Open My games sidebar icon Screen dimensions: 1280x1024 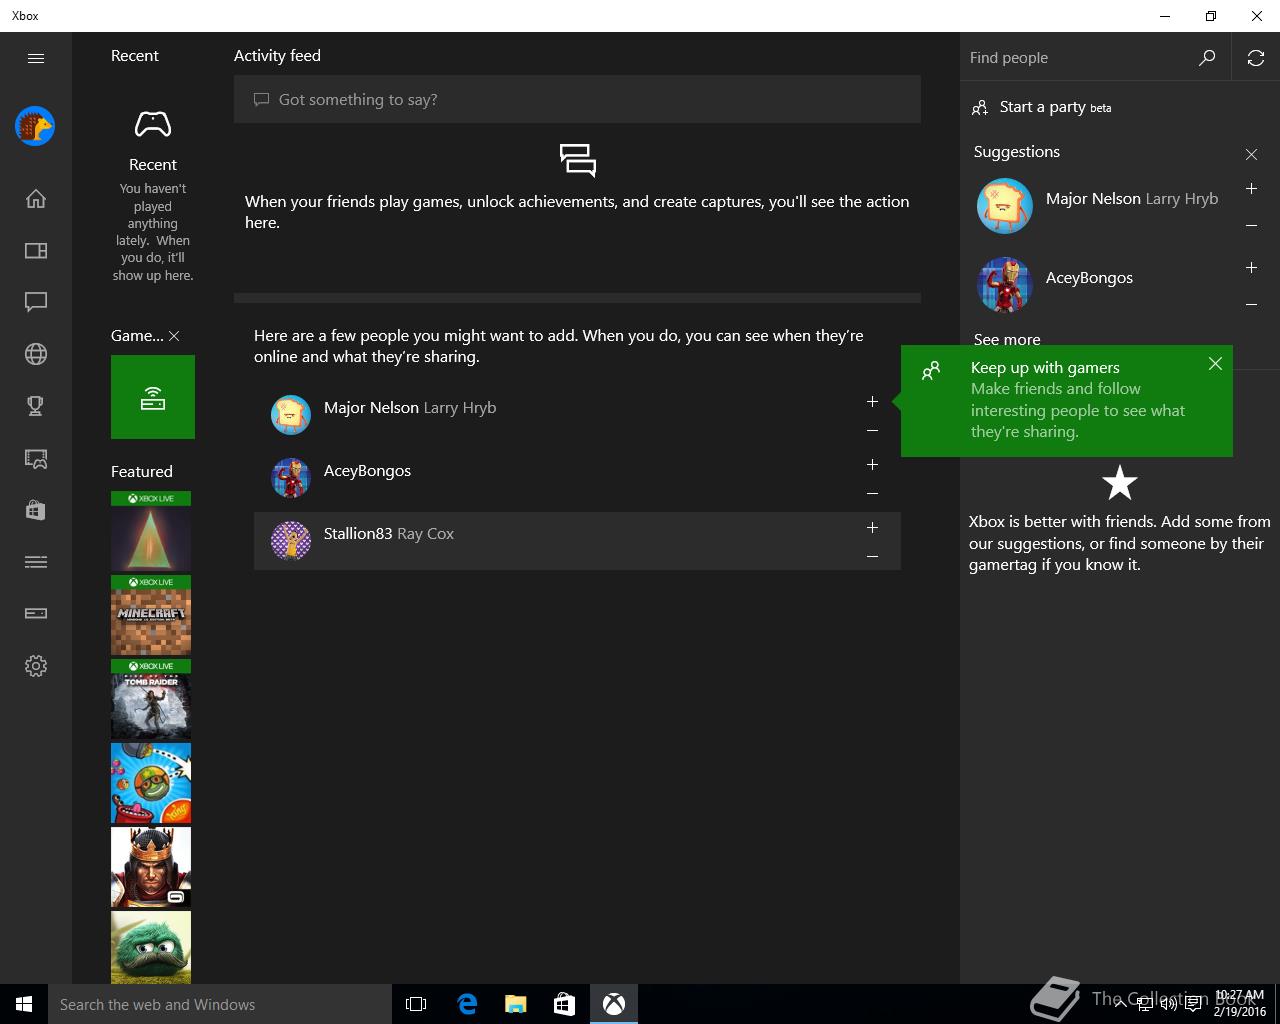pyautogui.click(x=36, y=250)
